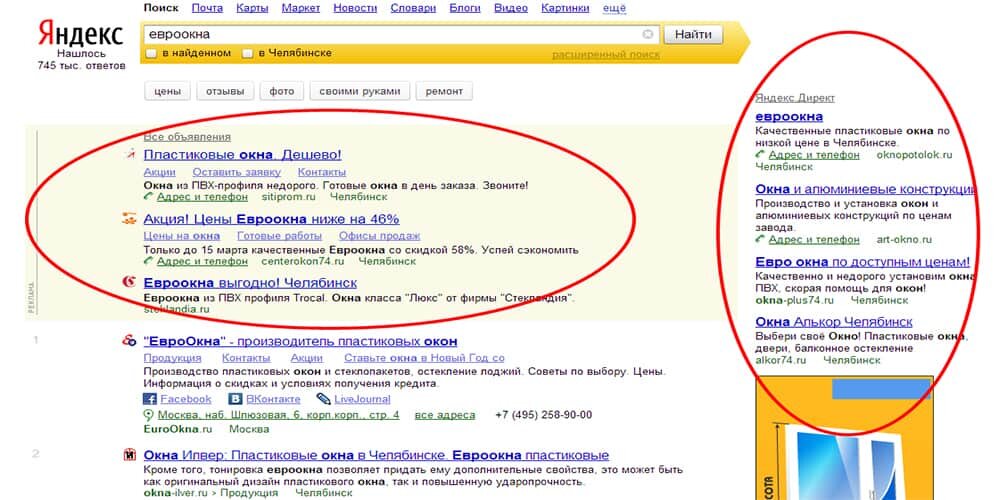Switch to the Карты tab

pos(252,8)
